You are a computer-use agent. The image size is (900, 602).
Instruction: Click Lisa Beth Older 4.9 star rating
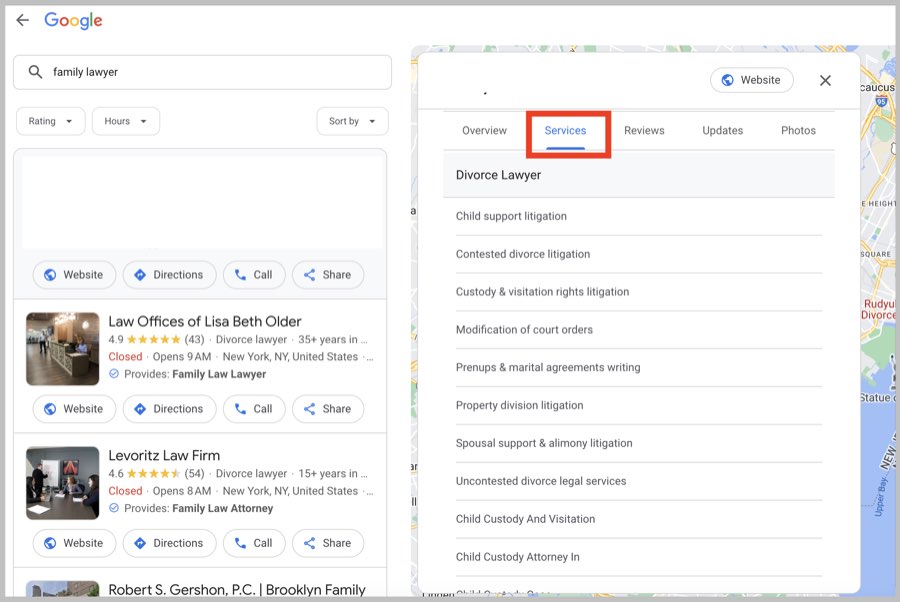pos(156,340)
